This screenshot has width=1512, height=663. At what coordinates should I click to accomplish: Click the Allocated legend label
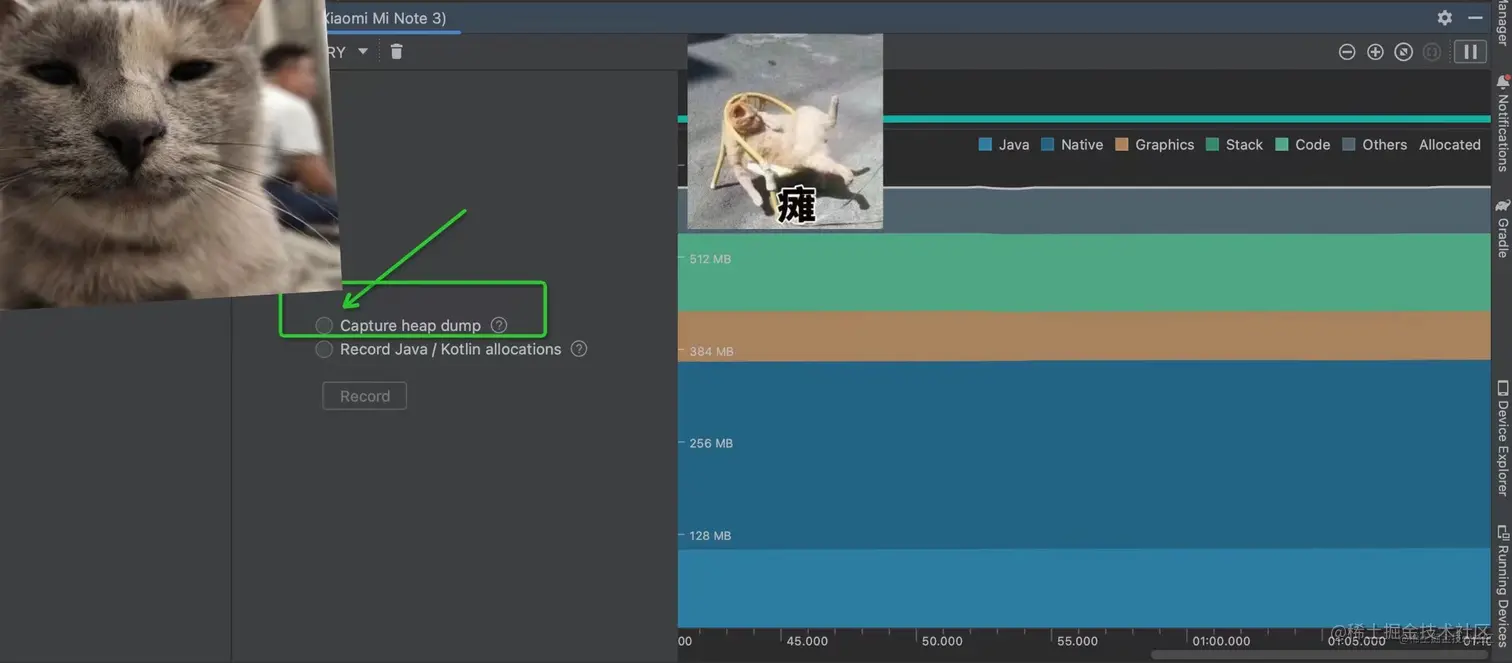click(1449, 145)
